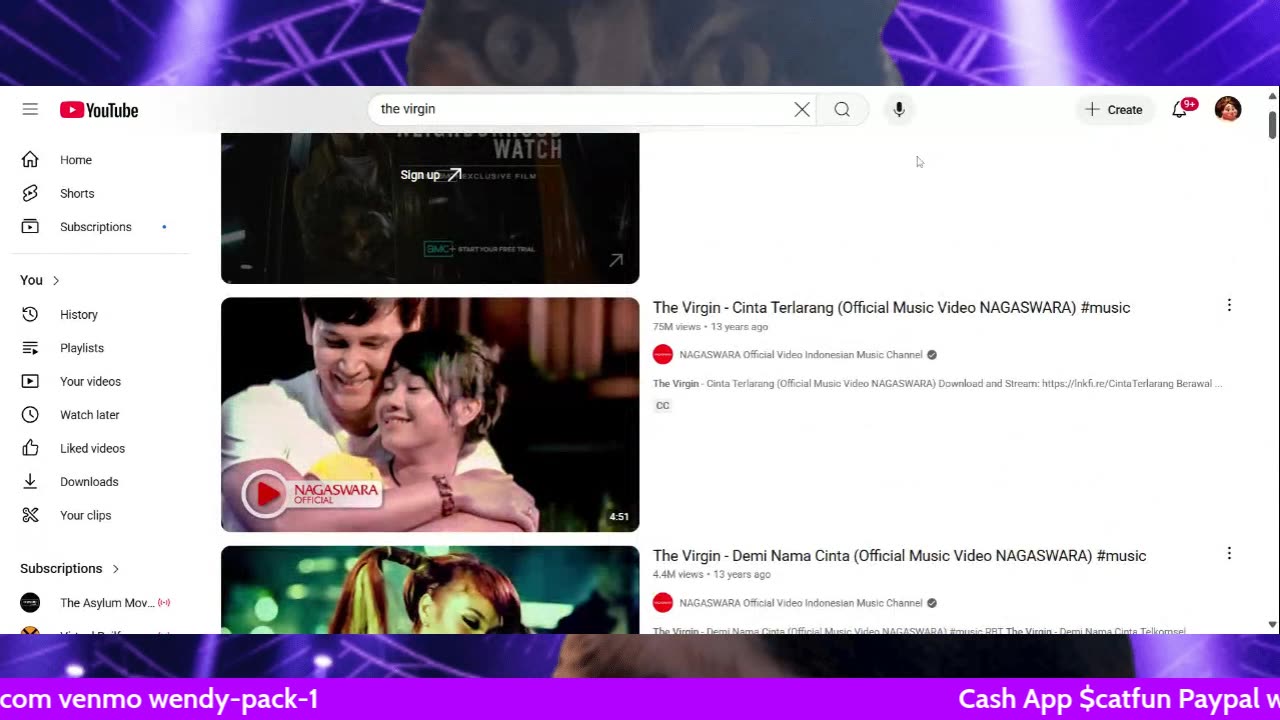Viewport: 1280px width, 720px height.
Task: Start voice search with microphone
Action: (x=899, y=110)
